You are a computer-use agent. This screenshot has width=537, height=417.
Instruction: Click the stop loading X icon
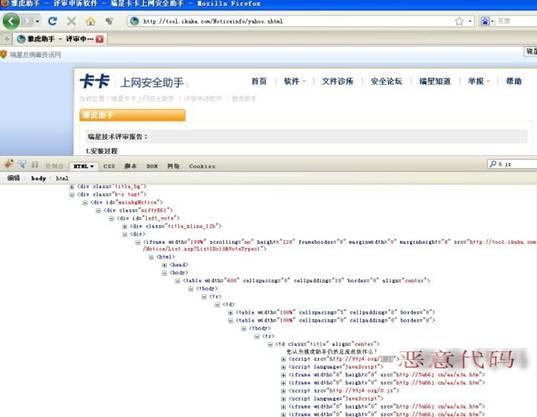coord(71,21)
